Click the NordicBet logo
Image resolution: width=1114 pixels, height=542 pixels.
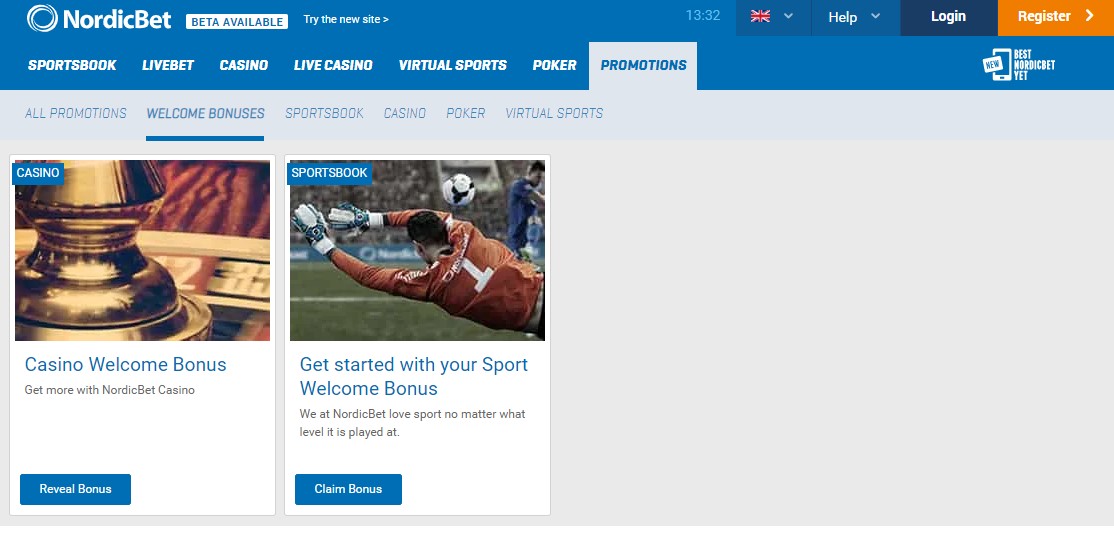[x=99, y=18]
